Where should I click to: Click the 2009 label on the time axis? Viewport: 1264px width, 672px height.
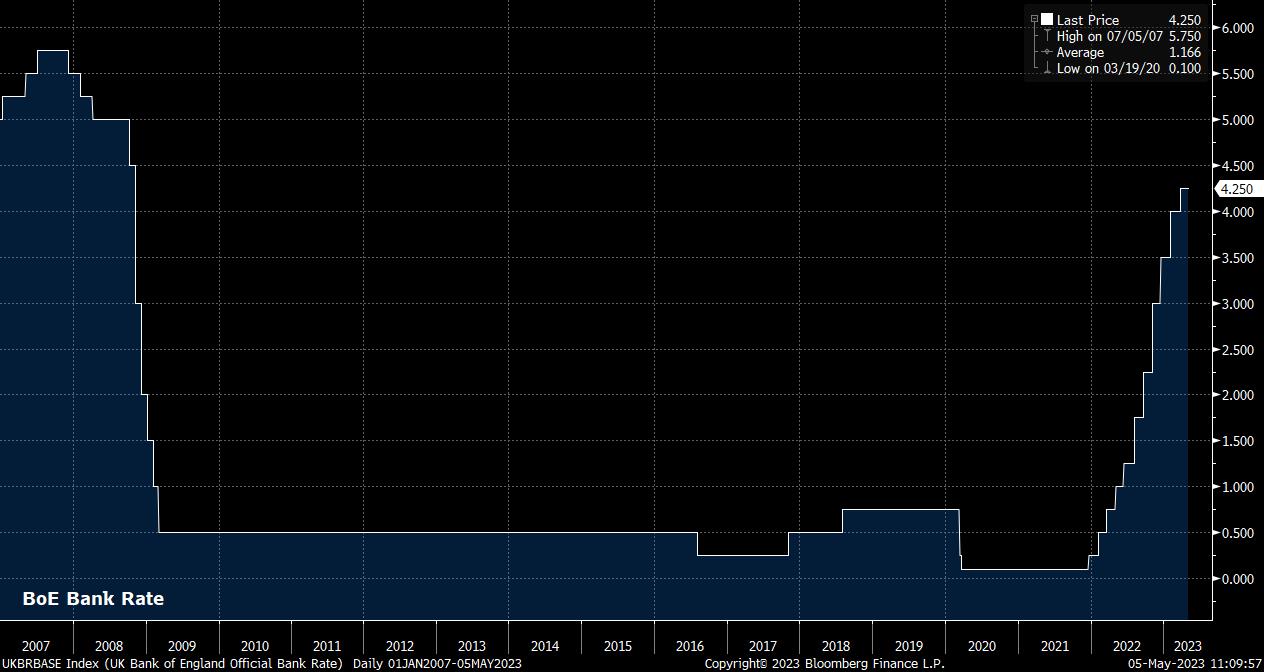182,646
